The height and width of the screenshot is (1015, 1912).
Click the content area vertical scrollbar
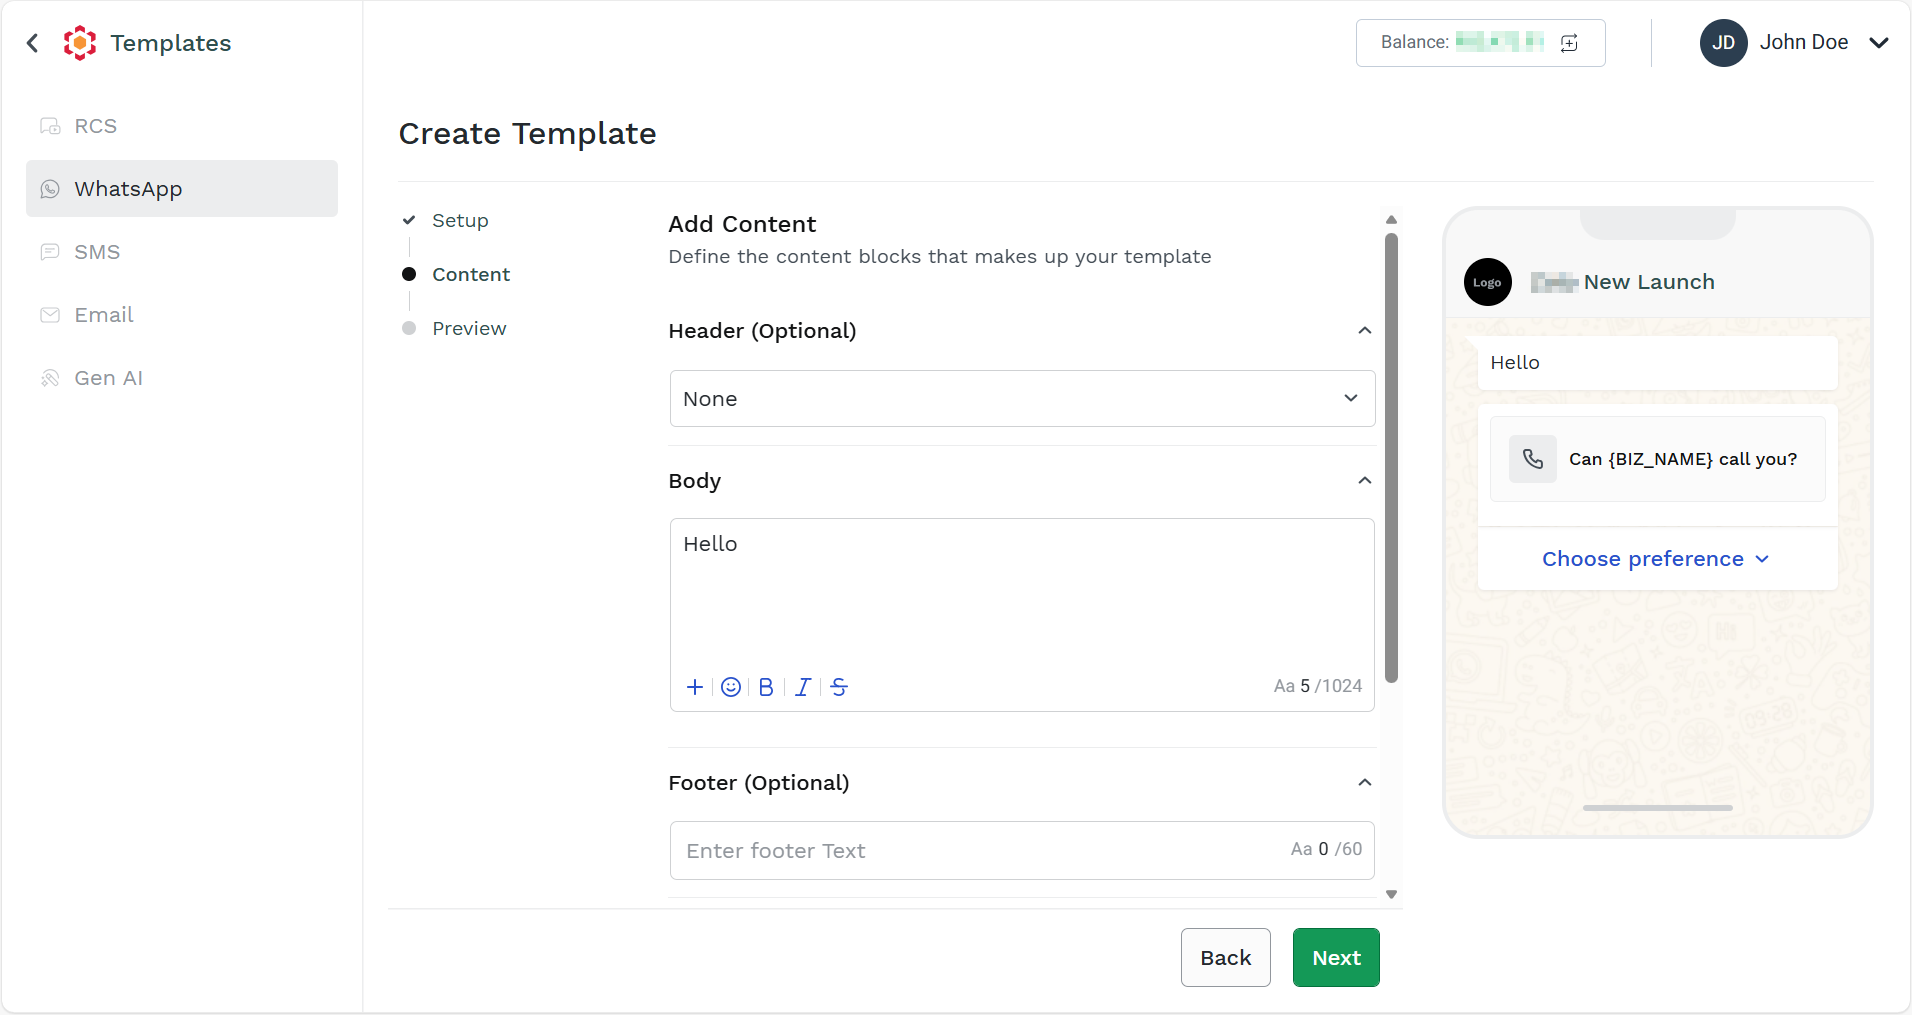coord(1391,458)
